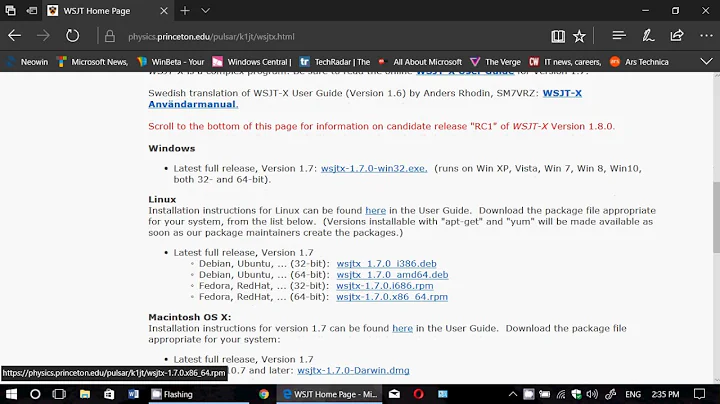720x404 pixels.
Task: Open File Explorer taskbar icon
Action: coord(85,394)
